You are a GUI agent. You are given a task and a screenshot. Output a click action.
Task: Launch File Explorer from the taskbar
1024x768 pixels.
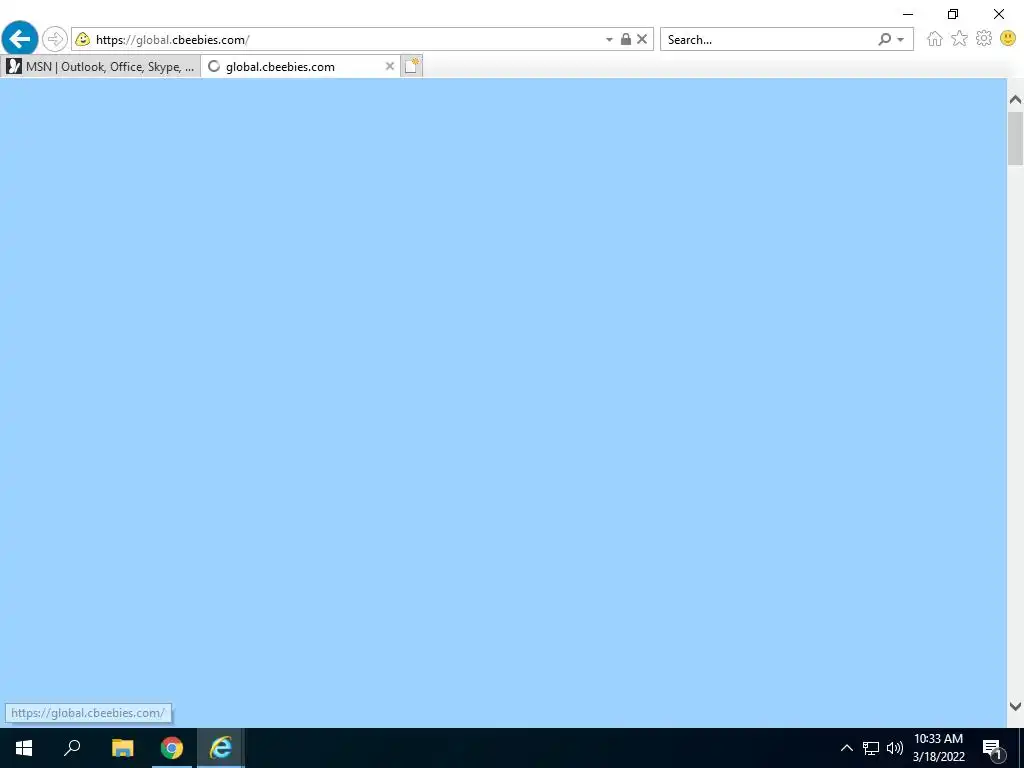(x=122, y=748)
